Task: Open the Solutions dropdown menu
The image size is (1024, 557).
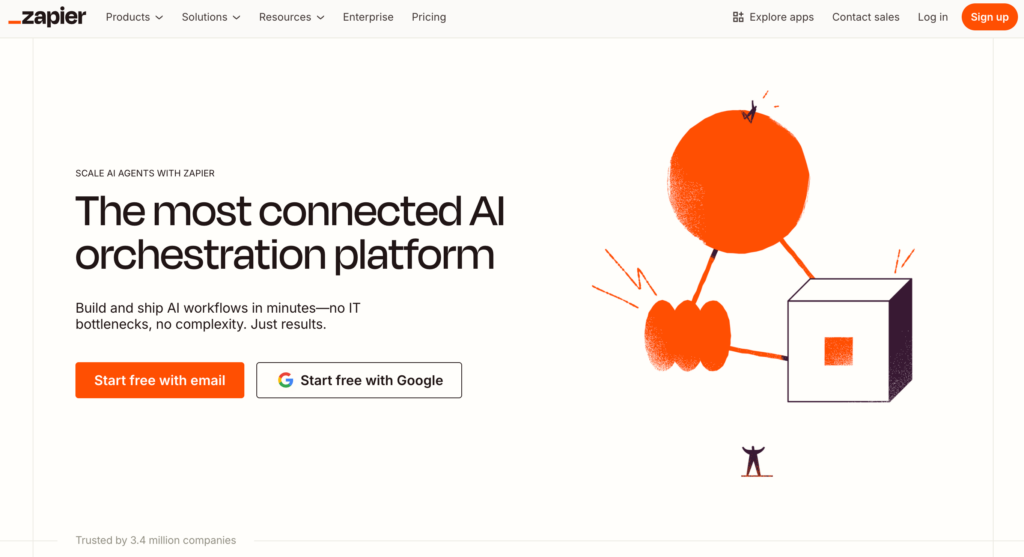Action: pyautogui.click(x=211, y=17)
